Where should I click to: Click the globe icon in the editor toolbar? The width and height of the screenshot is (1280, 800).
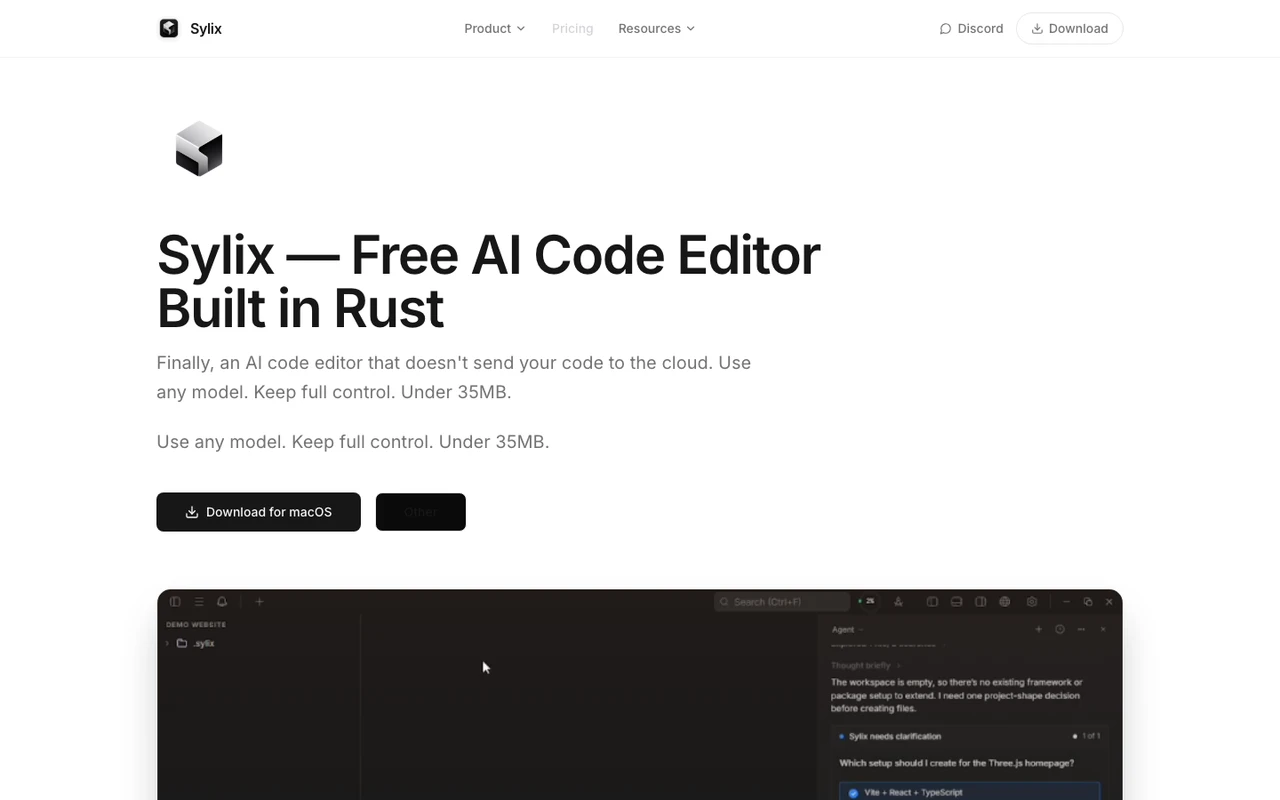pos(1004,602)
